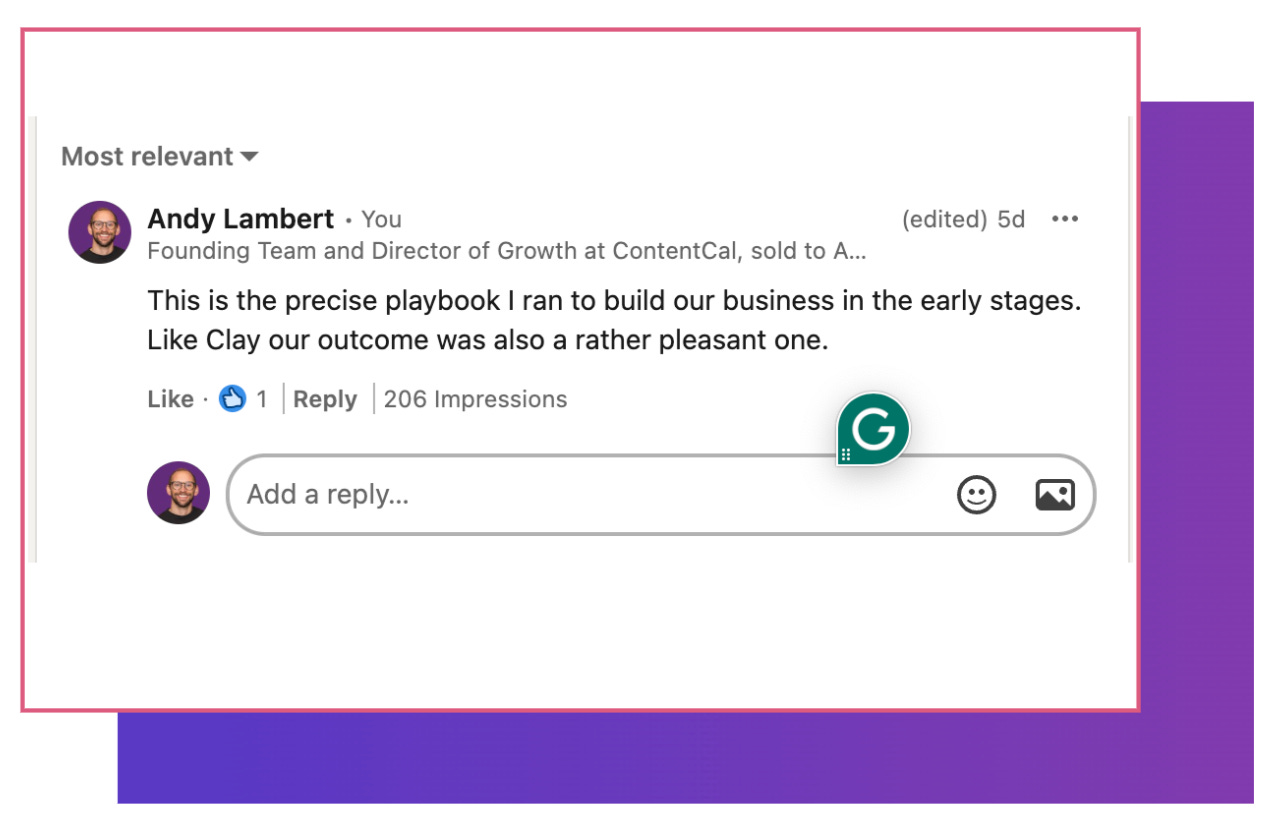View the 206 Impressions details
This screenshot has height=836, width=1276.
click(x=475, y=399)
